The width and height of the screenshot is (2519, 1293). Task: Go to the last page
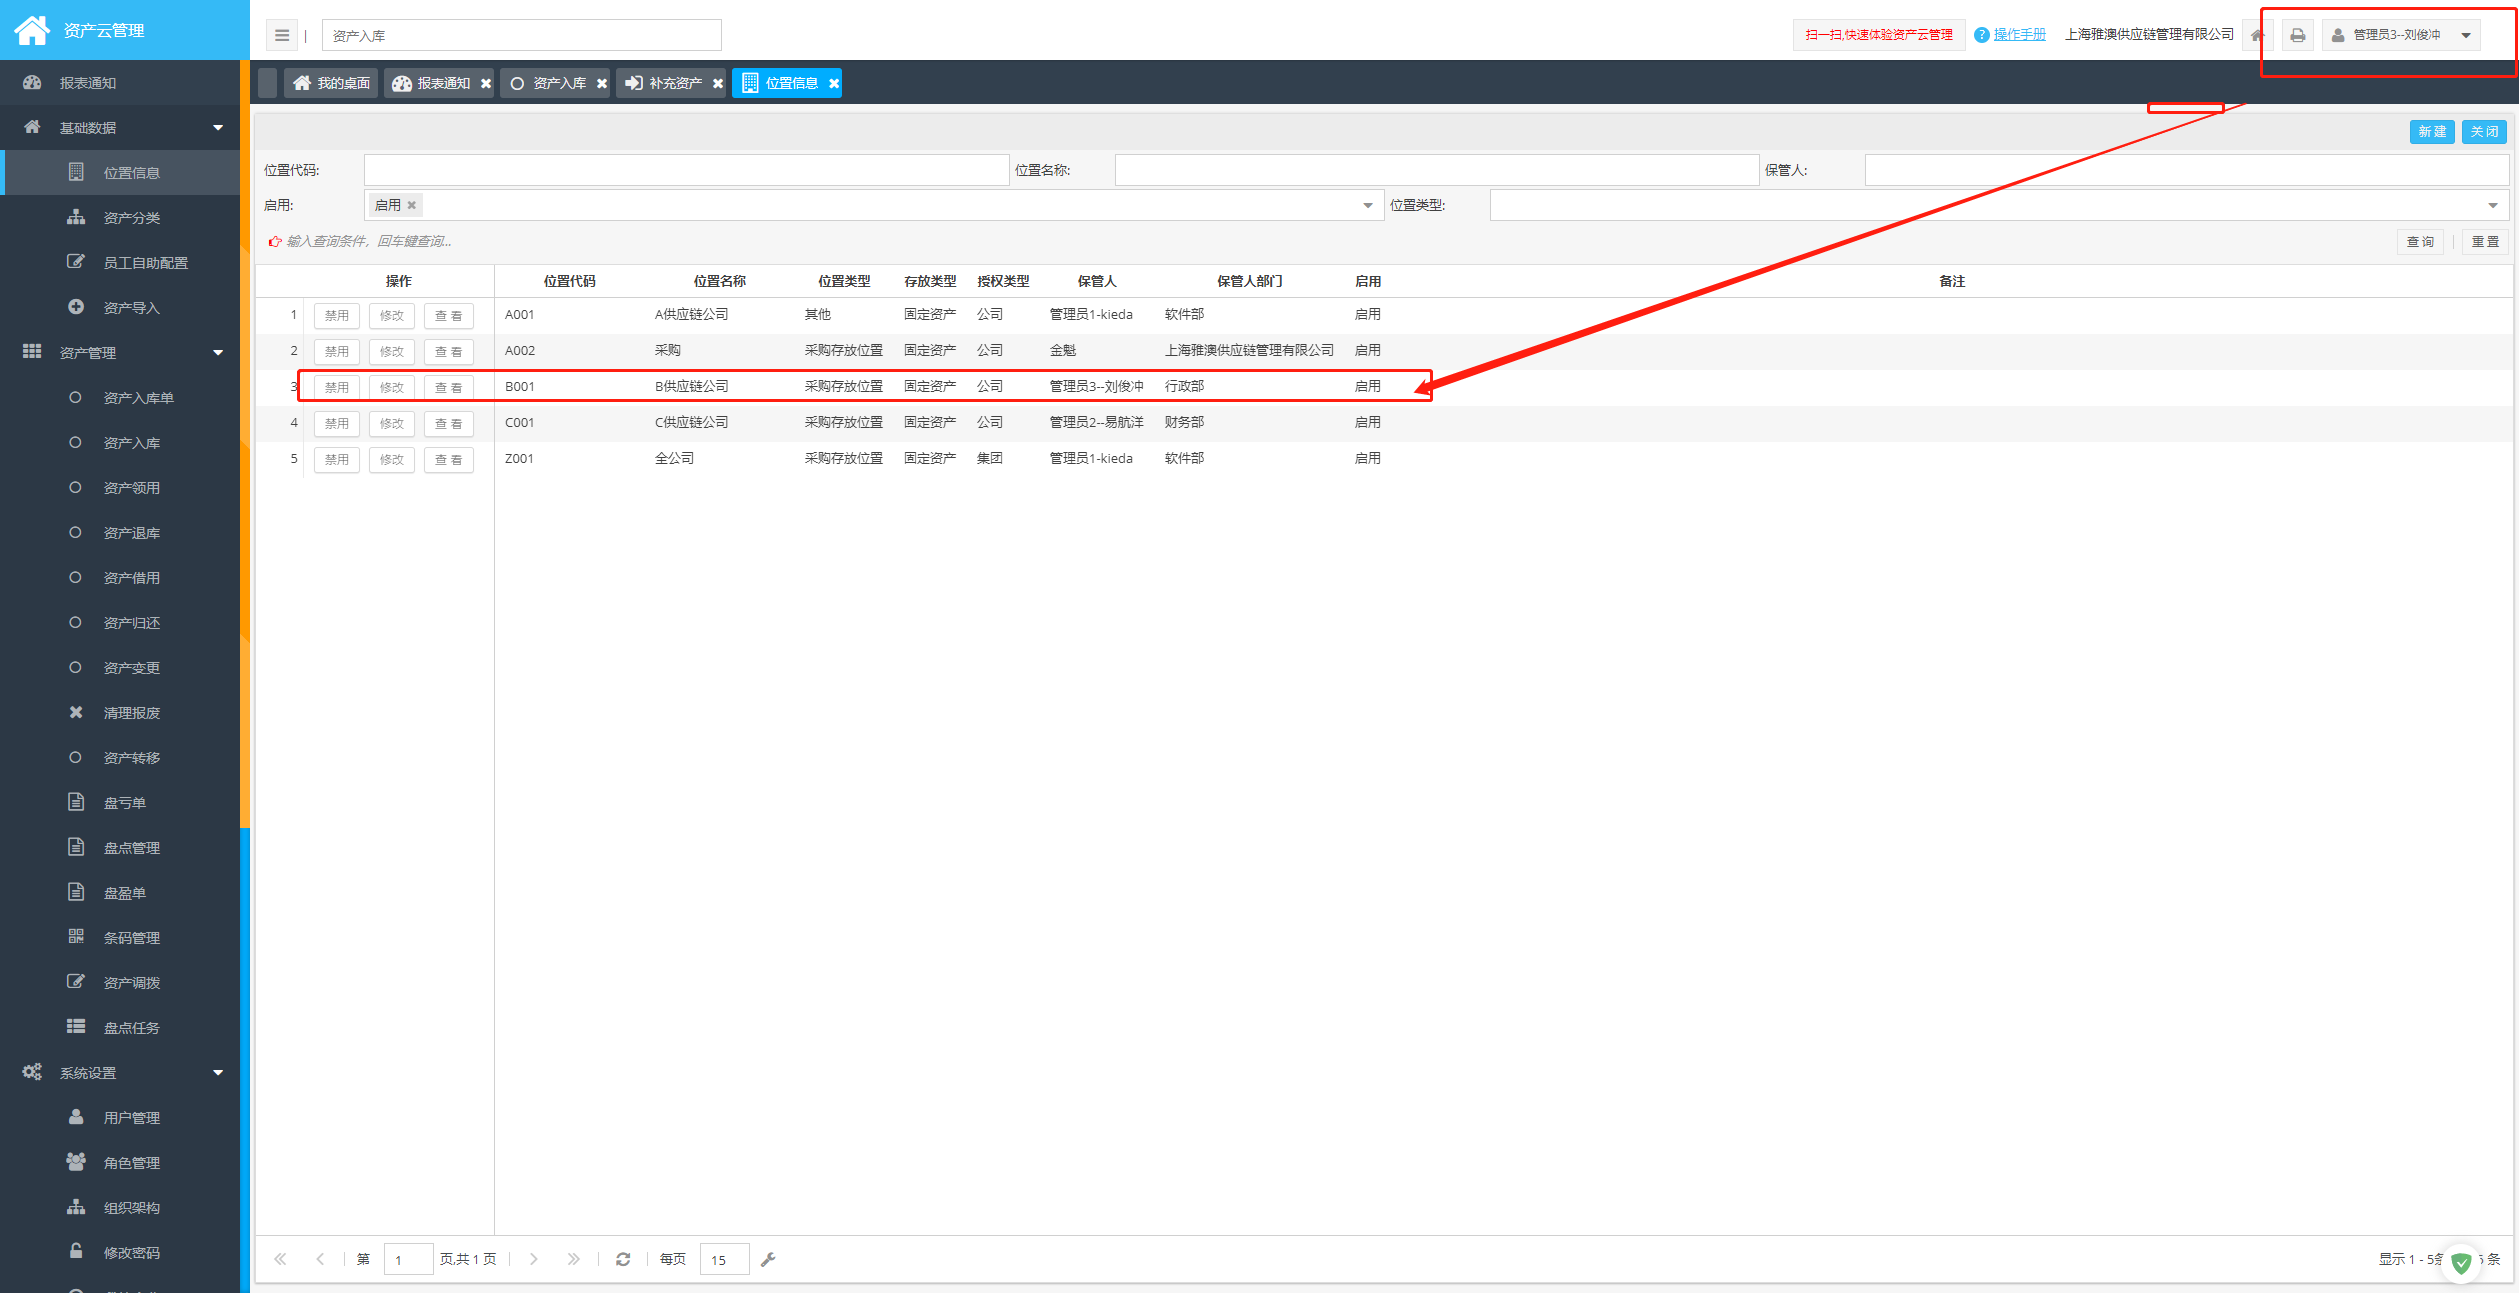[x=573, y=1259]
